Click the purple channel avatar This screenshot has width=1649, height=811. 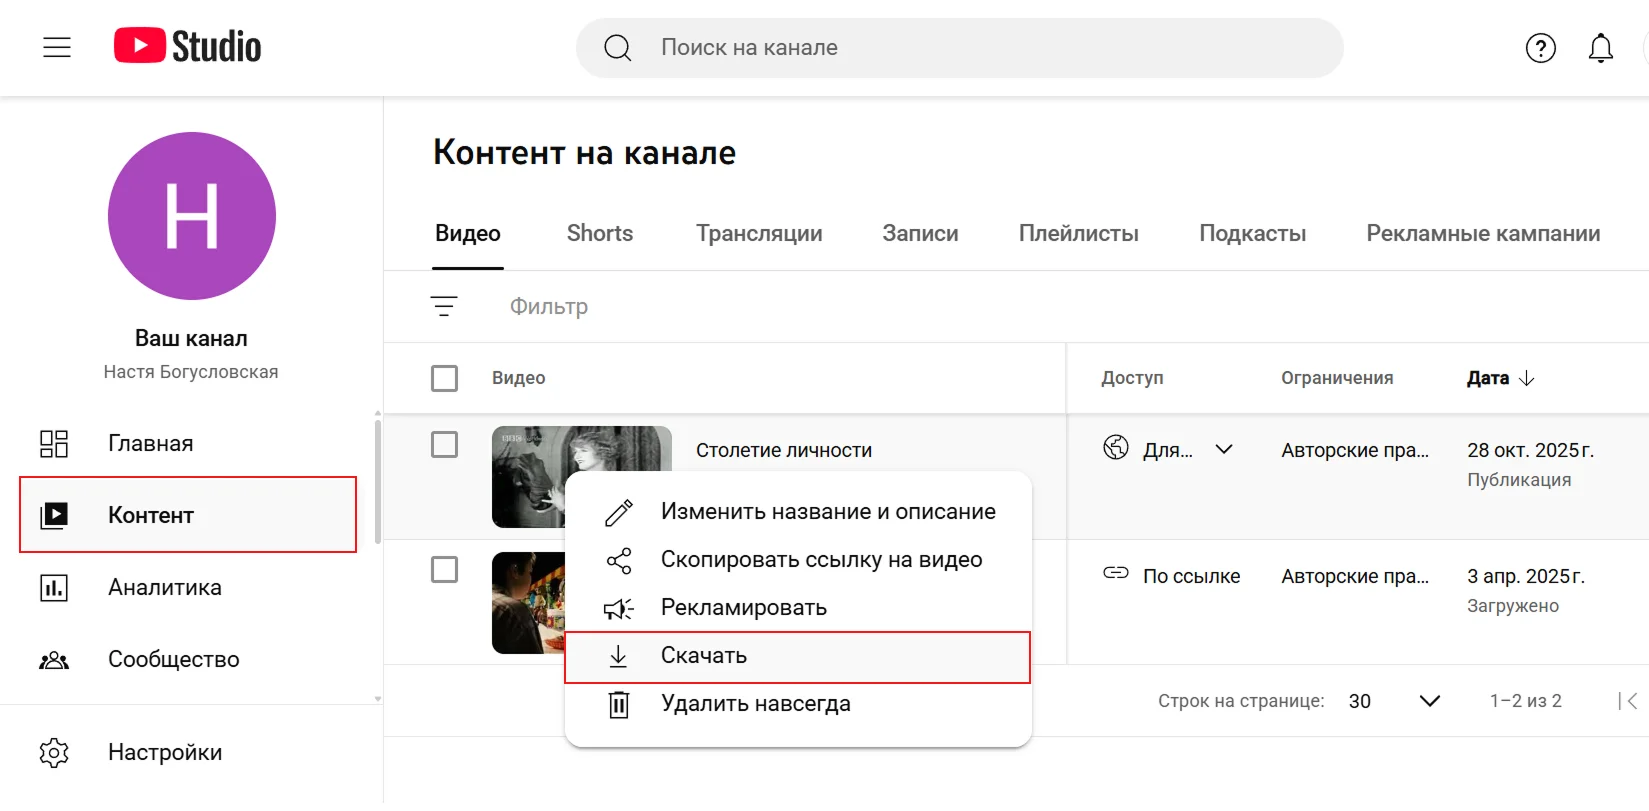click(x=192, y=216)
